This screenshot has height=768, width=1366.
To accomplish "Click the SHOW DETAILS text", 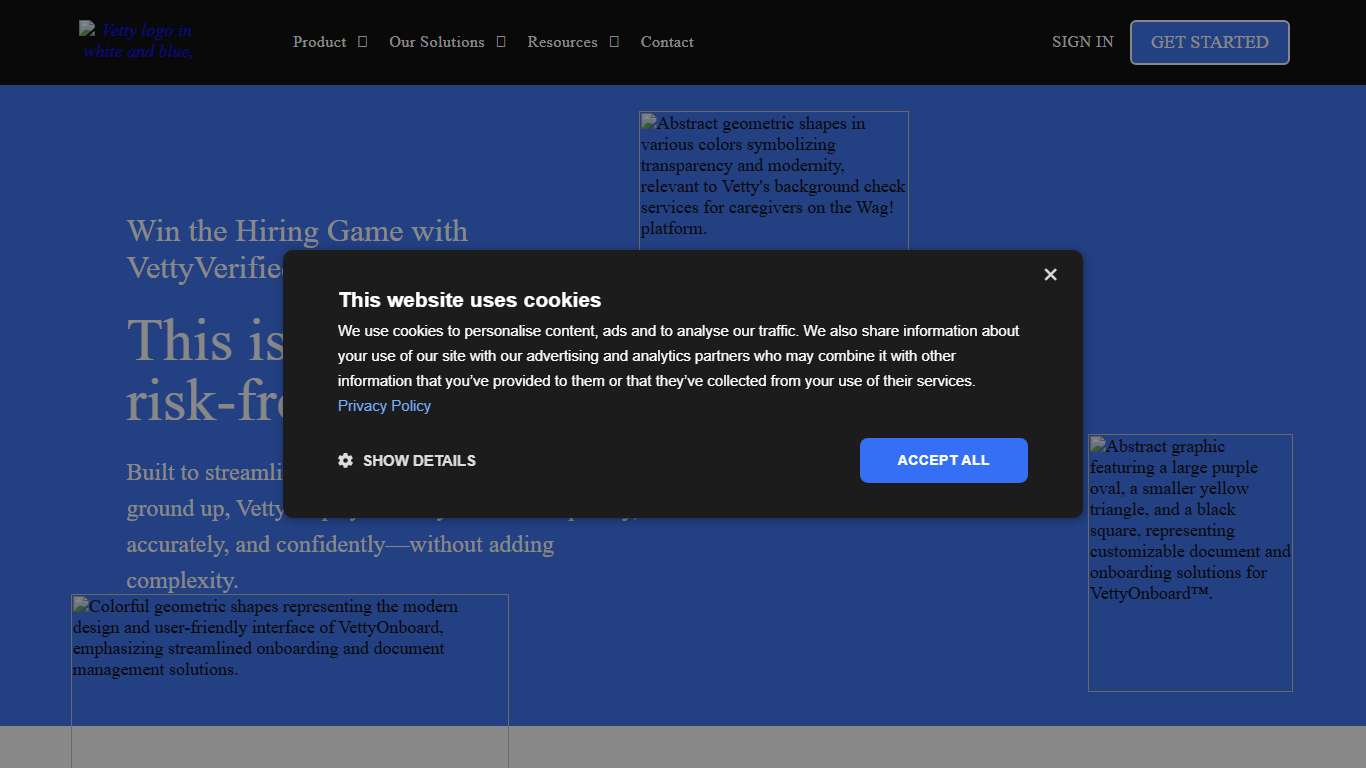I will tap(419, 461).
